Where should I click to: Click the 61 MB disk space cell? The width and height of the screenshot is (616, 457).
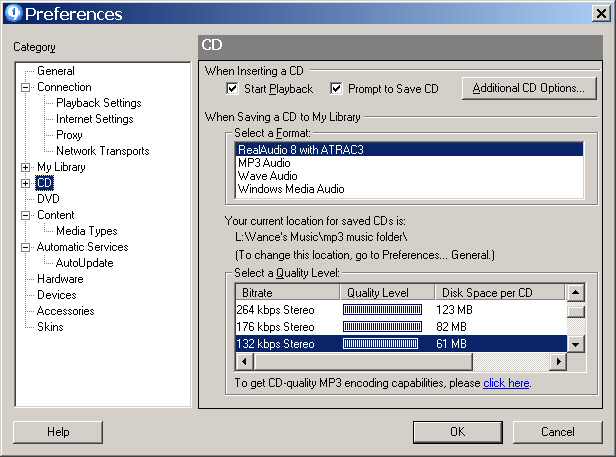451,344
